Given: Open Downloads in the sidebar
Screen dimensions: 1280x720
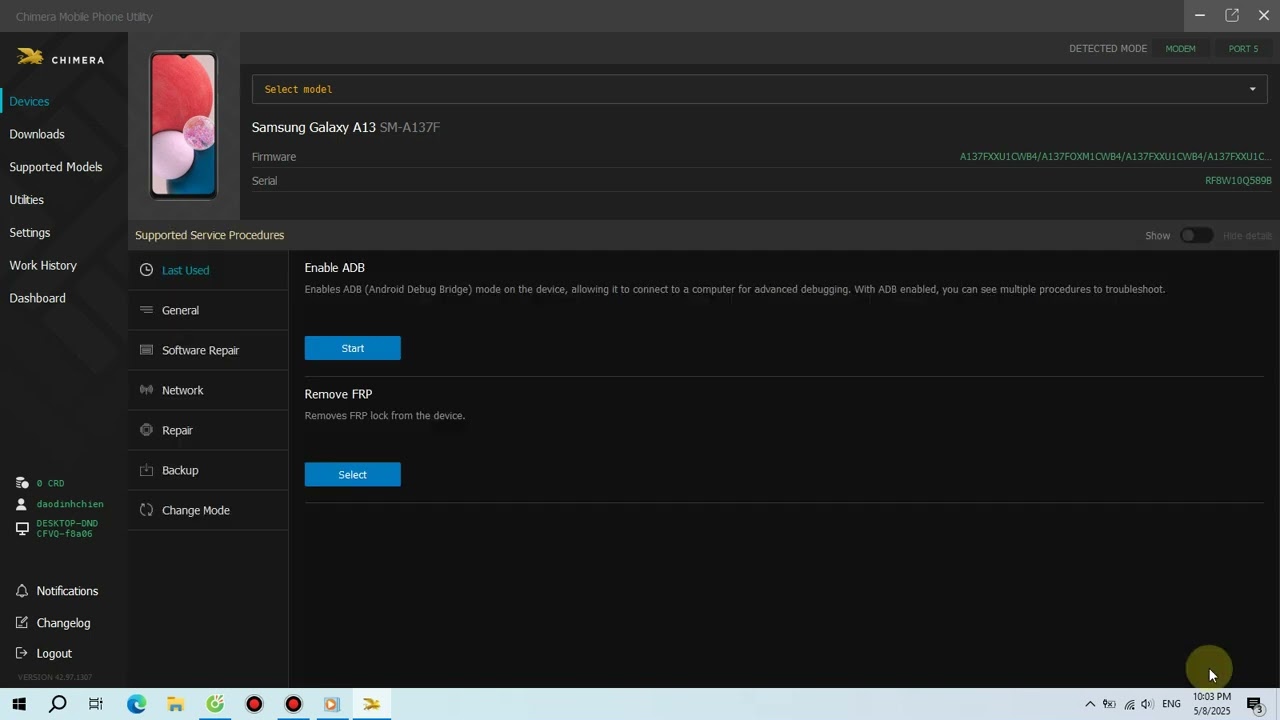Looking at the screenshot, I should coord(37,134).
